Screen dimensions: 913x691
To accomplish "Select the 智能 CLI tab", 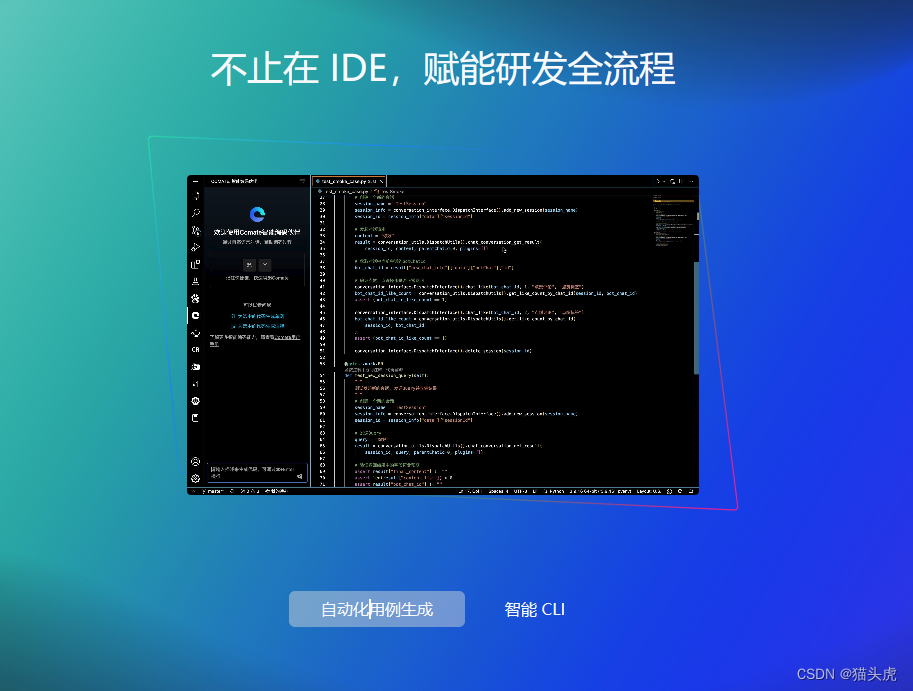I will coord(534,609).
